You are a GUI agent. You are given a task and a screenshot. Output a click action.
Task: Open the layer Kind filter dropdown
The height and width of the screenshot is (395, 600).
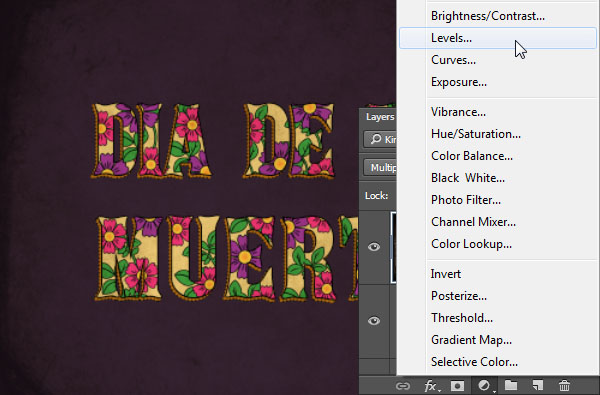(380, 139)
